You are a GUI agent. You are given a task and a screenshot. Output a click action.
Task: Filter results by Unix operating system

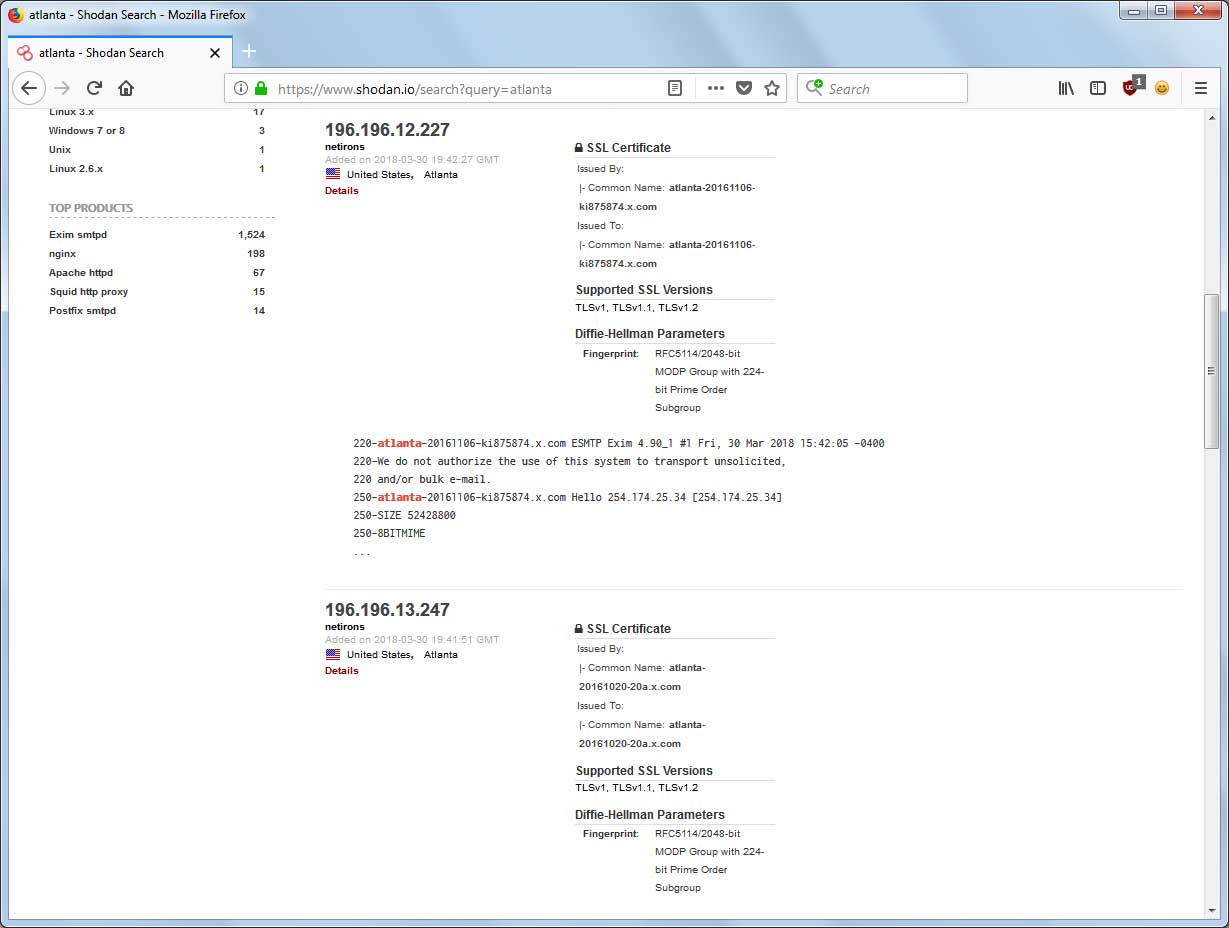(x=60, y=149)
